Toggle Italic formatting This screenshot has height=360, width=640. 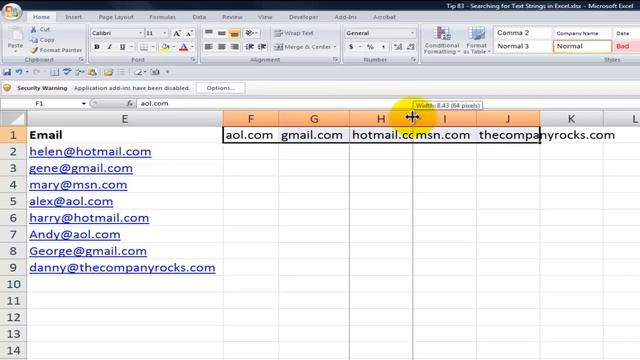(109, 47)
